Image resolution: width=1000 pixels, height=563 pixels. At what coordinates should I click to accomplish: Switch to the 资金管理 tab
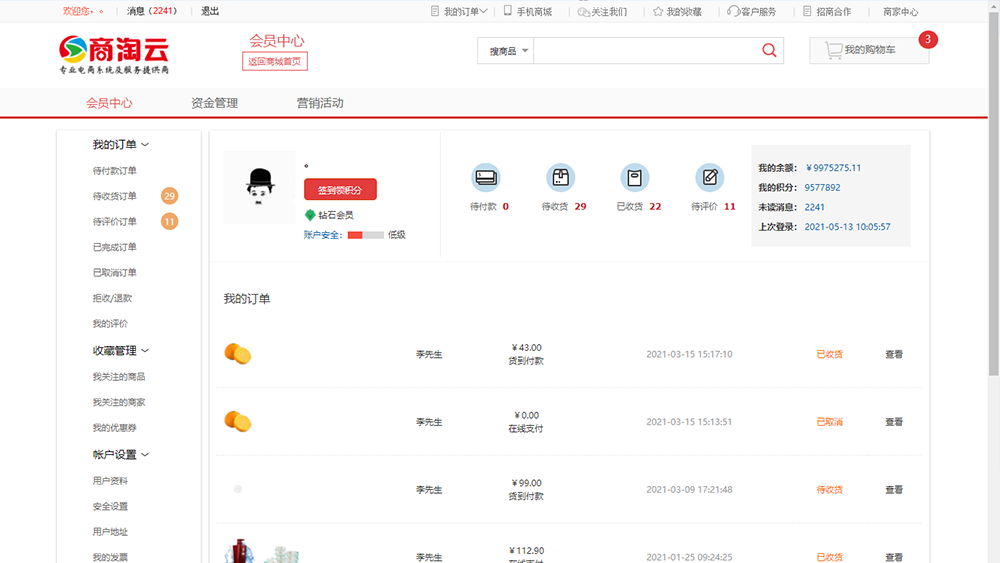(x=214, y=103)
